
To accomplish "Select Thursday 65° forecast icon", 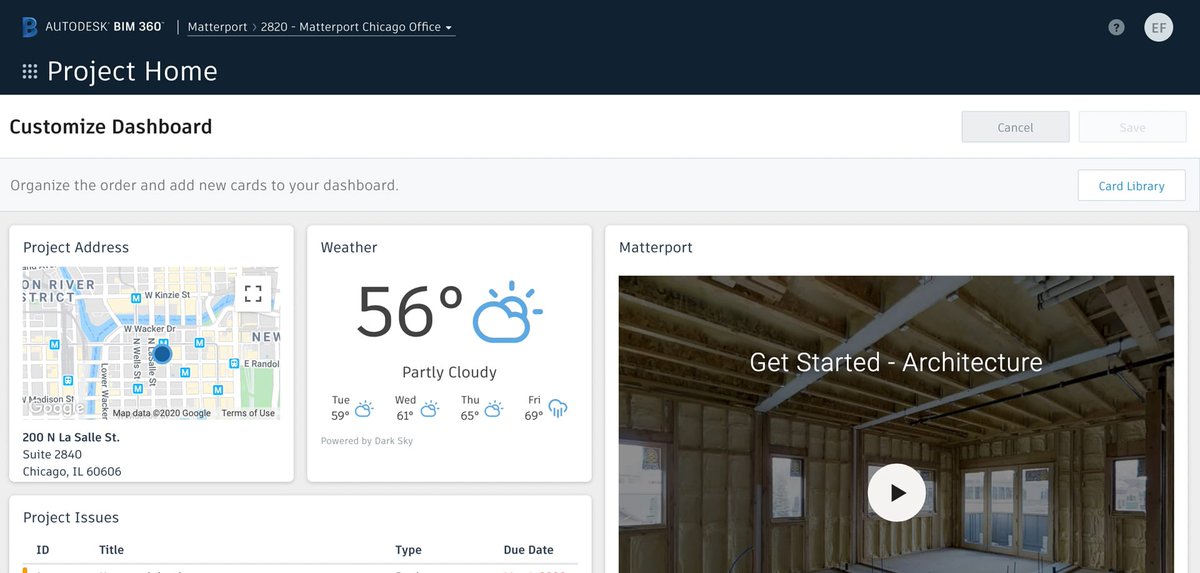I will (x=494, y=408).
